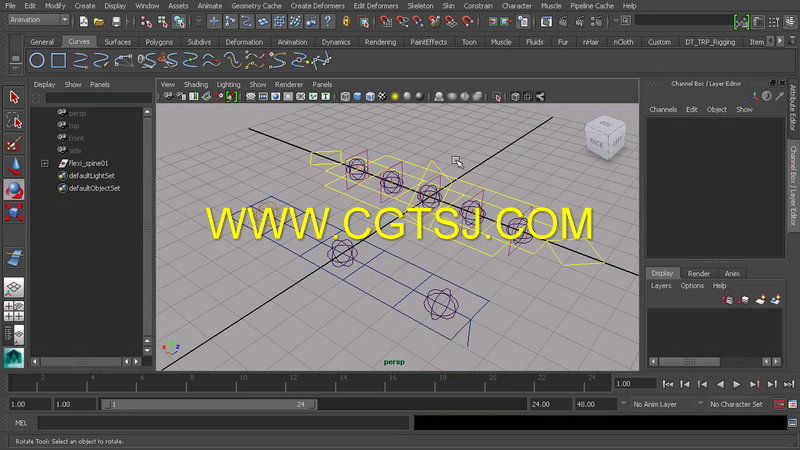The width and height of the screenshot is (800, 450).
Task: Toggle auto keyframe button
Action: pyautogui.click(x=779, y=404)
